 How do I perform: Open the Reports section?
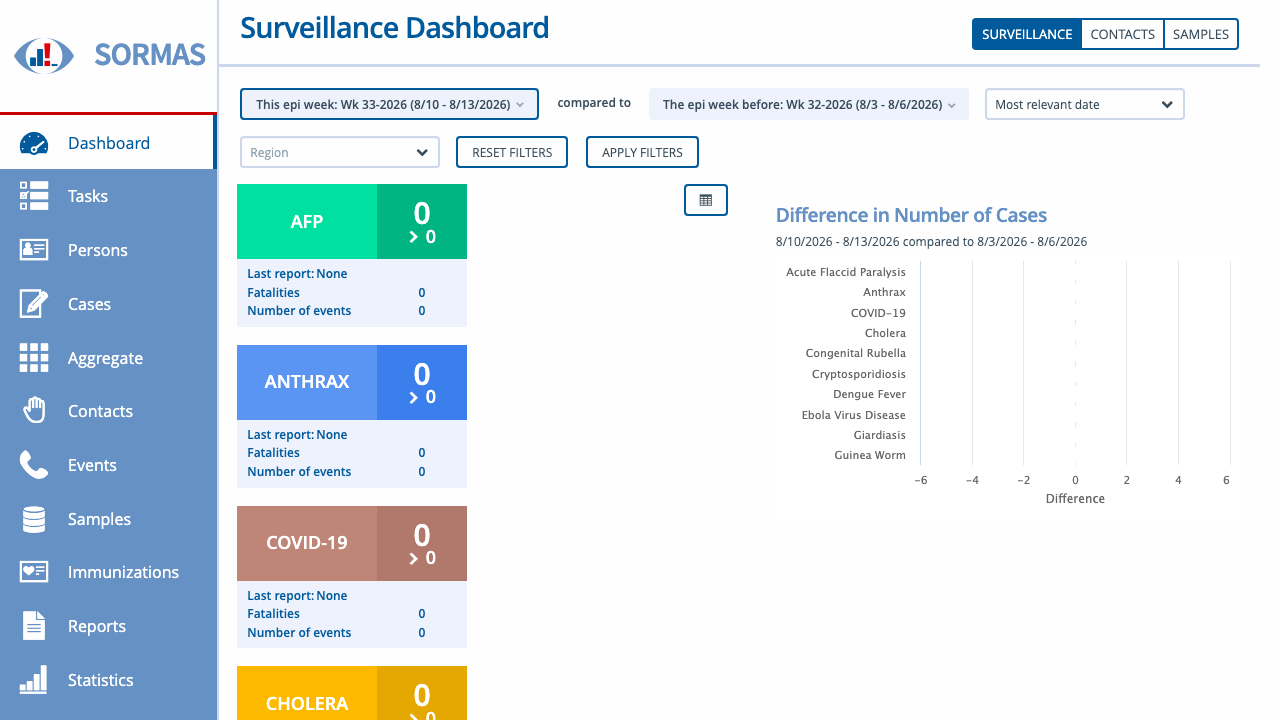coord(108,626)
